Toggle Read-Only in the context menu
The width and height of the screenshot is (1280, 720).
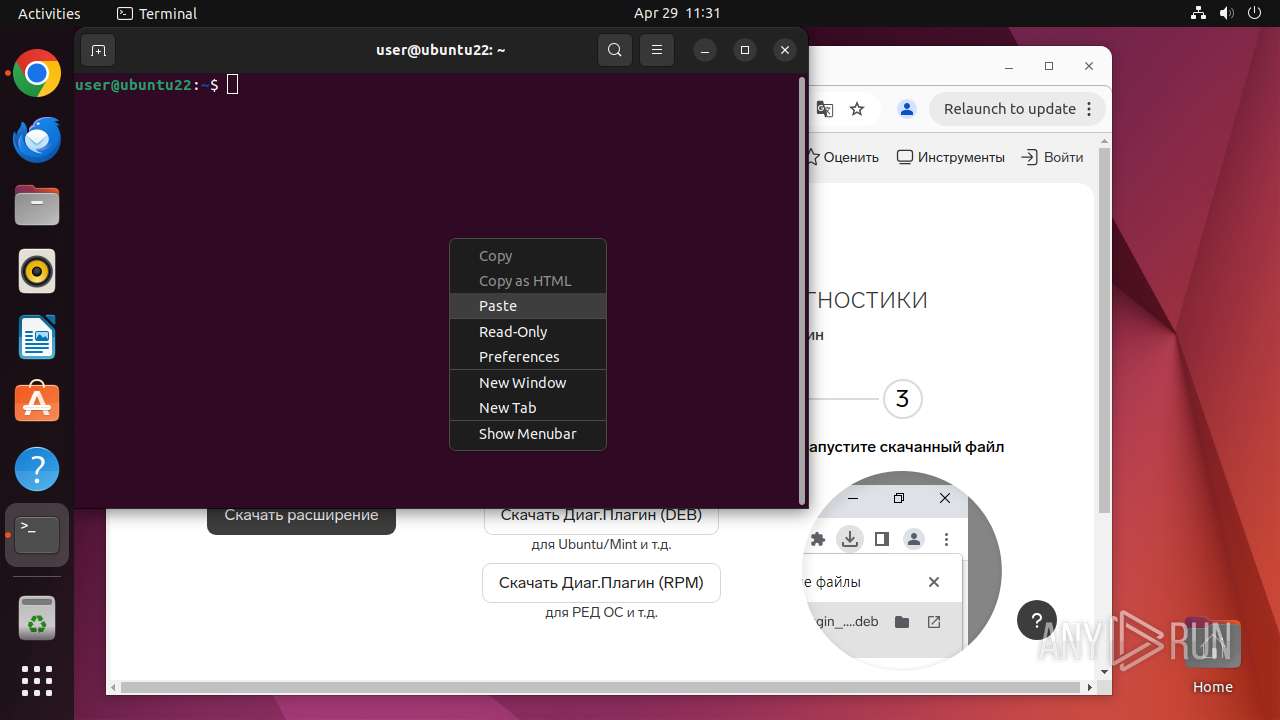tap(528, 332)
